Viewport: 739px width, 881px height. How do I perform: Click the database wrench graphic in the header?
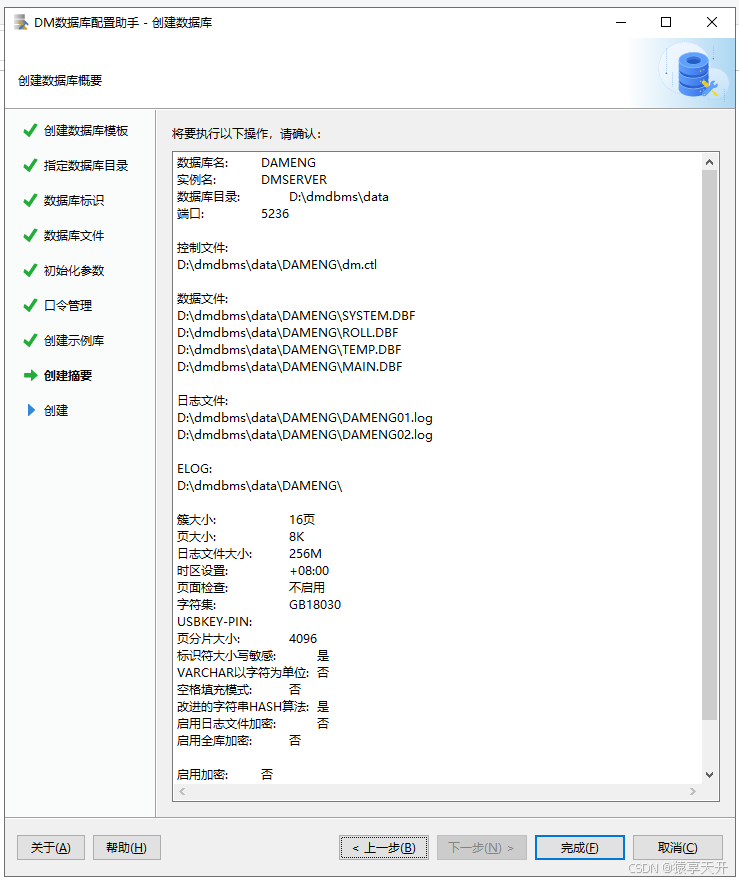[x=696, y=74]
